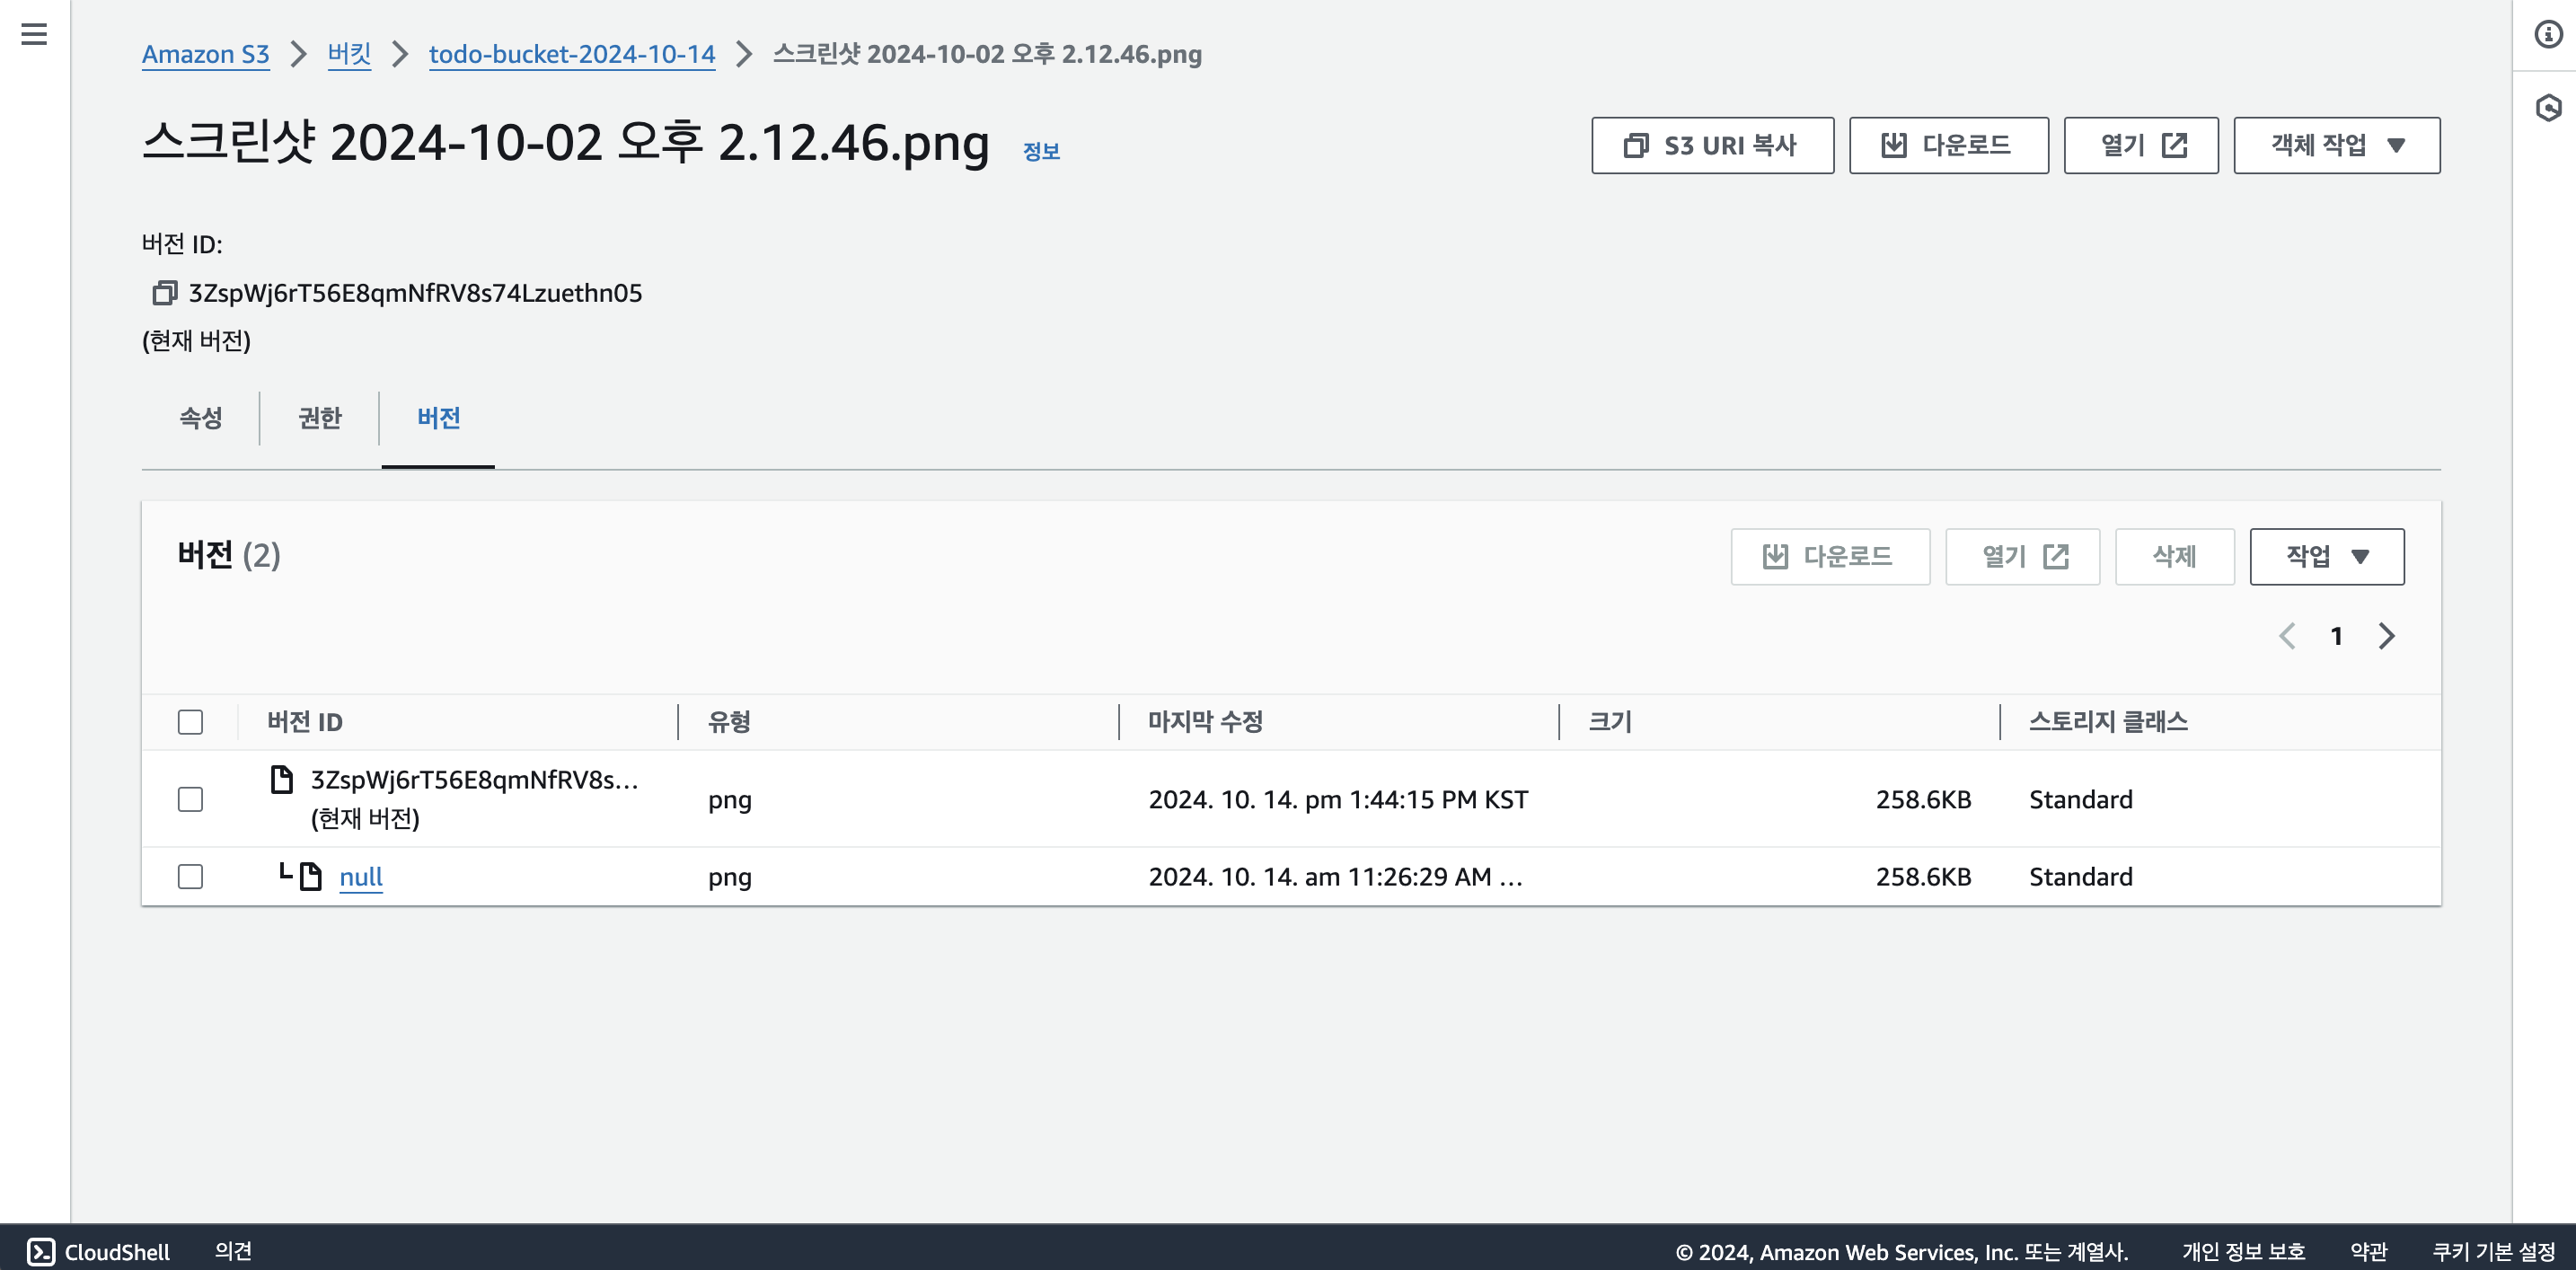Click the 정보 info link beside title
This screenshot has height=1270, width=2576.
pos(1040,151)
